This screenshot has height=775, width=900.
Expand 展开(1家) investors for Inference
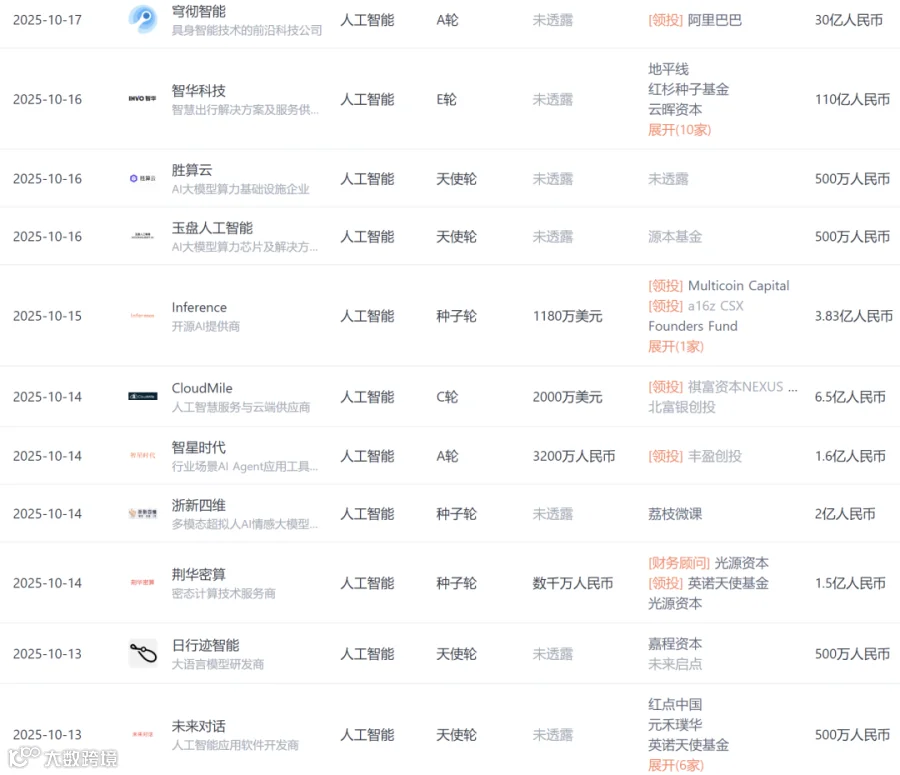coord(676,346)
